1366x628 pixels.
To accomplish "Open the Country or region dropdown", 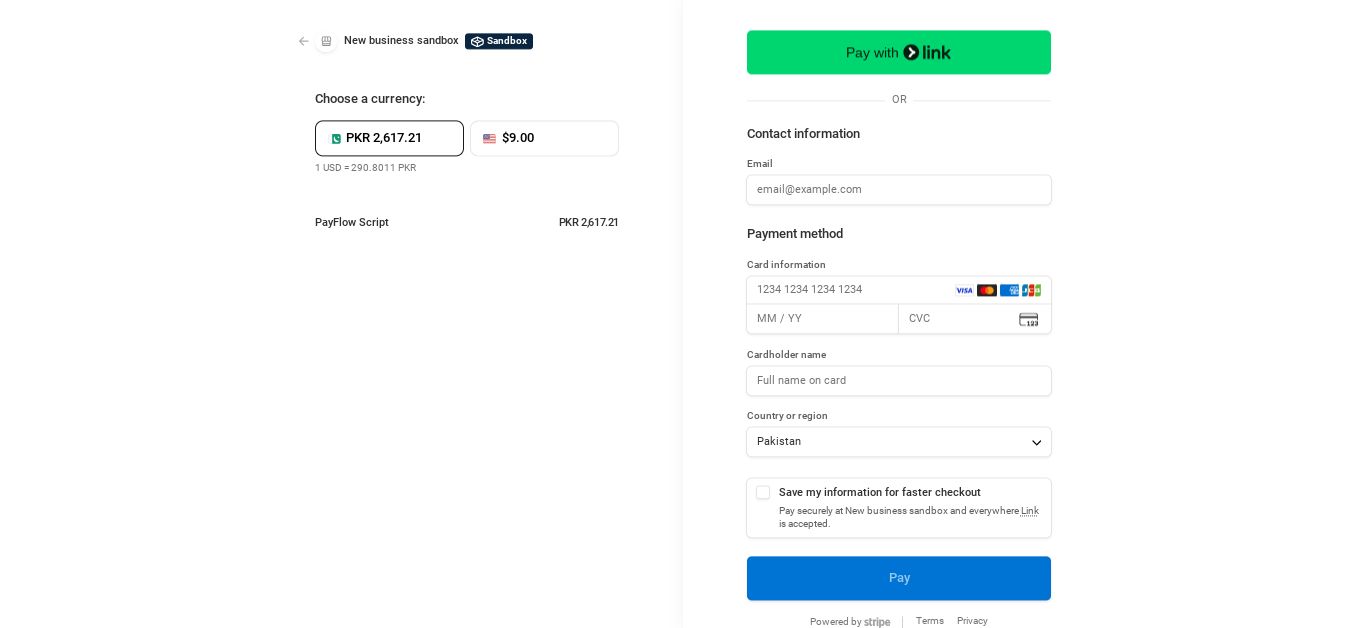I will coord(898,442).
